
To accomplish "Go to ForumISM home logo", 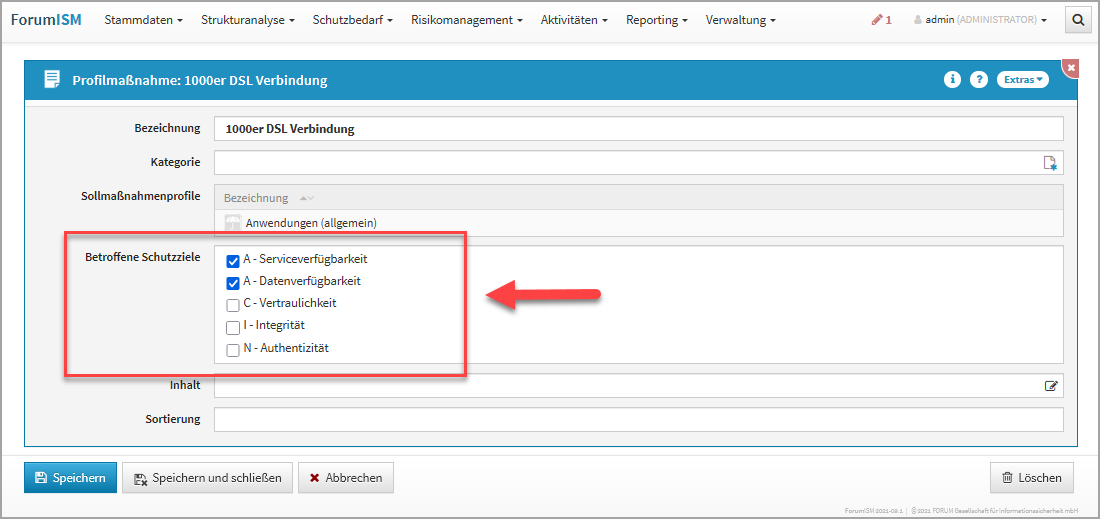I will coord(46,20).
